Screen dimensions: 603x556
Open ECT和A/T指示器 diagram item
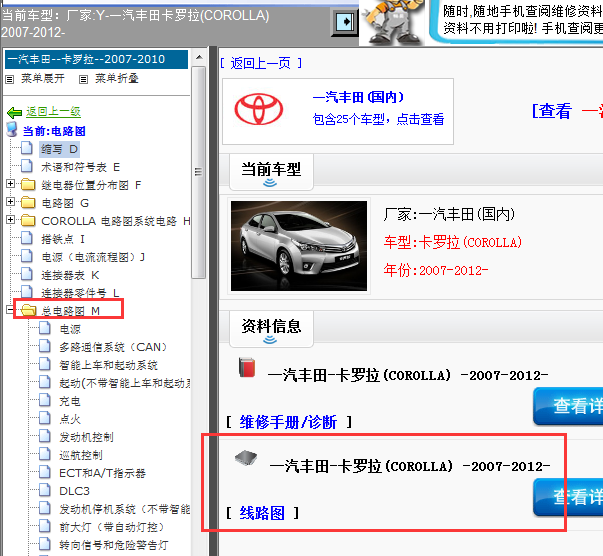pos(102,473)
